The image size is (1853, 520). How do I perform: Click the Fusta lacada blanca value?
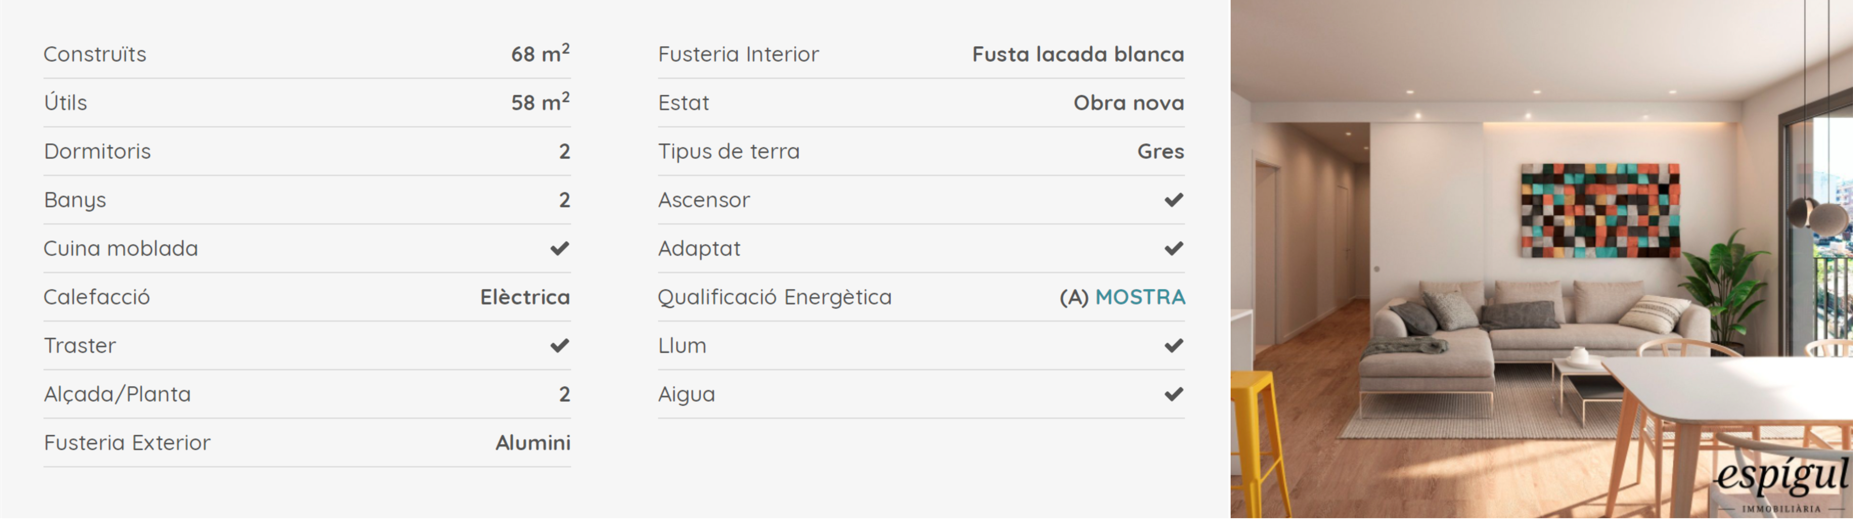click(x=1078, y=54)
